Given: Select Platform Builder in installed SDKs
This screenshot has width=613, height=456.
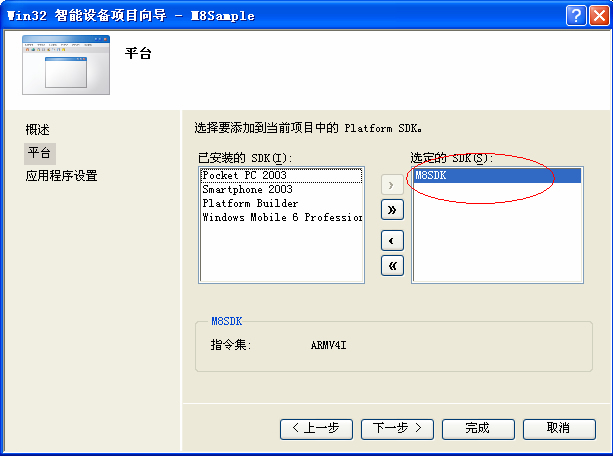Looking at the screenshot, I should click(x=281, y=203).
